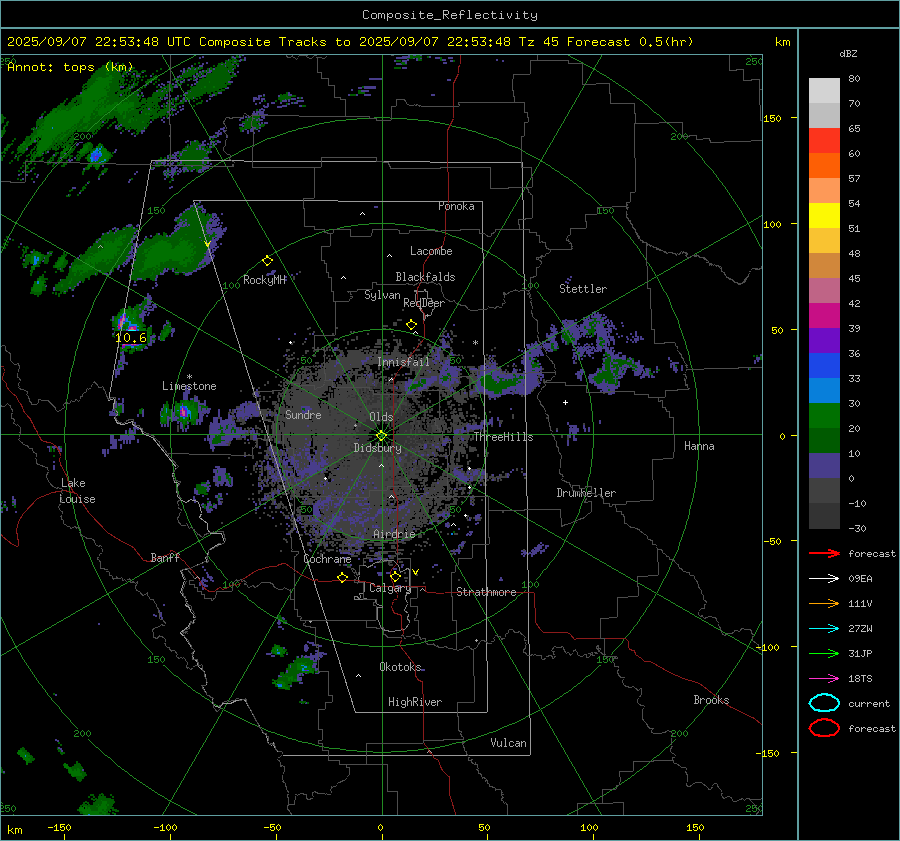This screenshot has height=841, width=900.
Task: Pick the red 60-65 dBZ swatch
Action: coord(824,141)
